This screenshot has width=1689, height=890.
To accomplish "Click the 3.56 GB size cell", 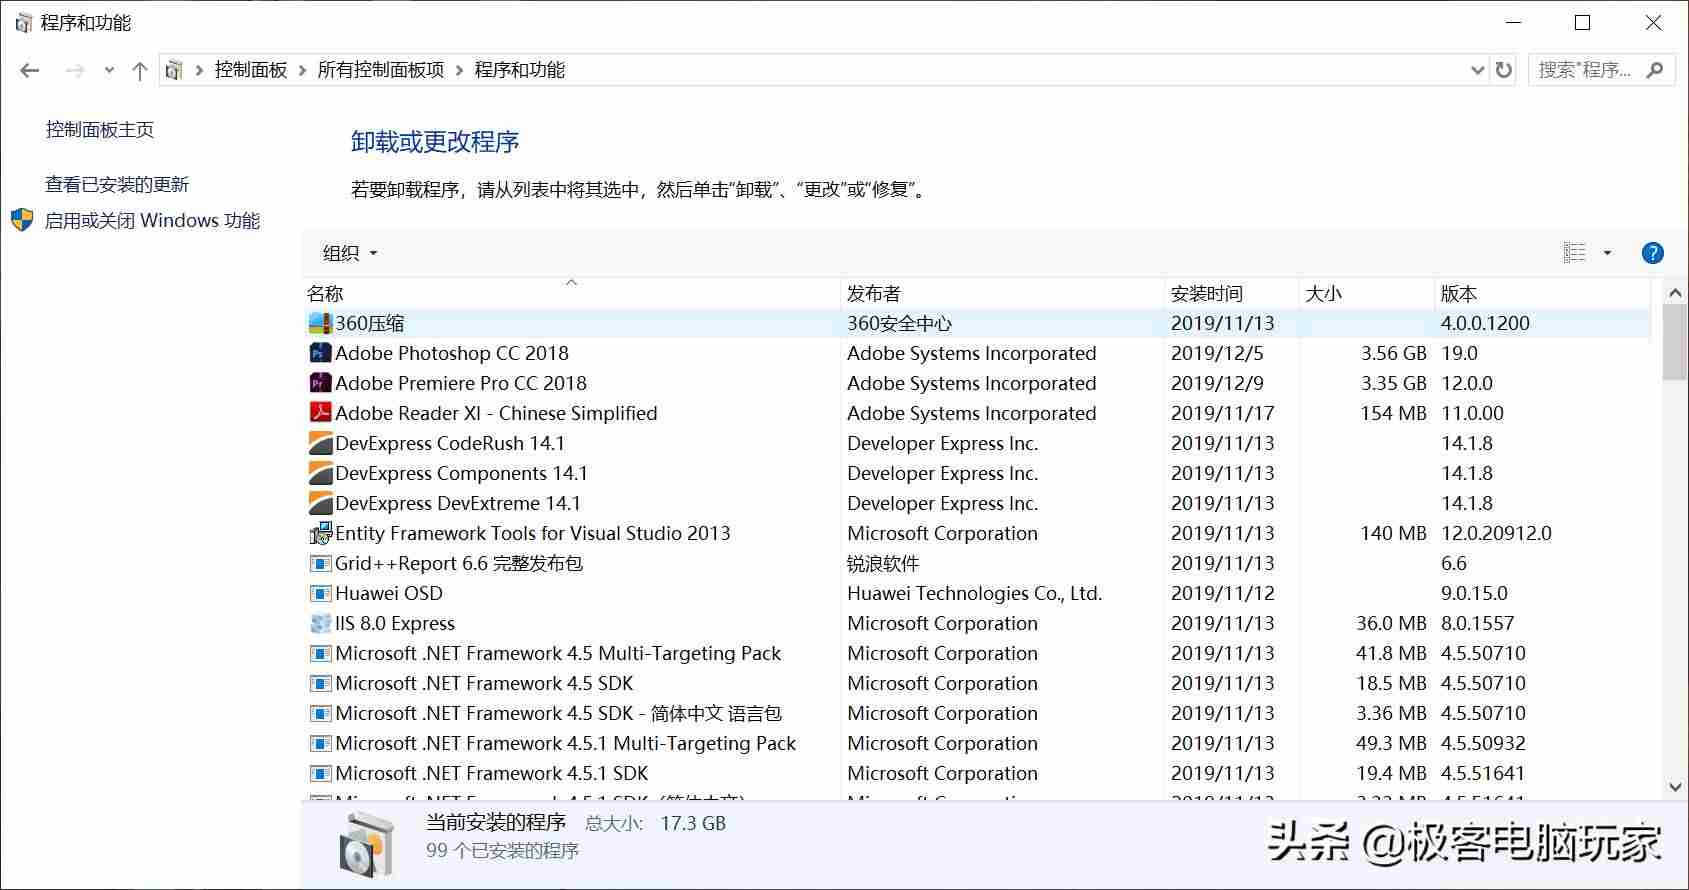I will pyautogui.click(x=1393, y=353).
